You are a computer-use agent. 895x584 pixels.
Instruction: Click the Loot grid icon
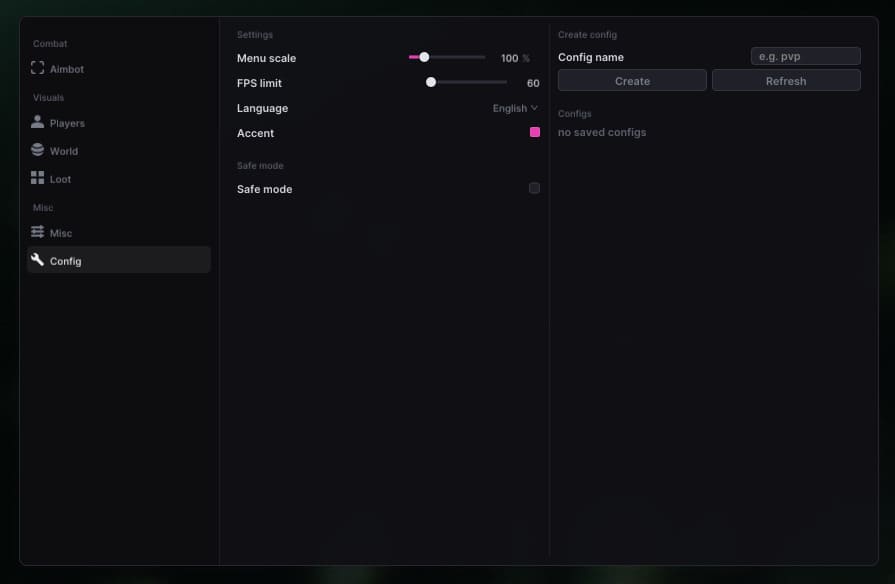click(x=38, y=178)
